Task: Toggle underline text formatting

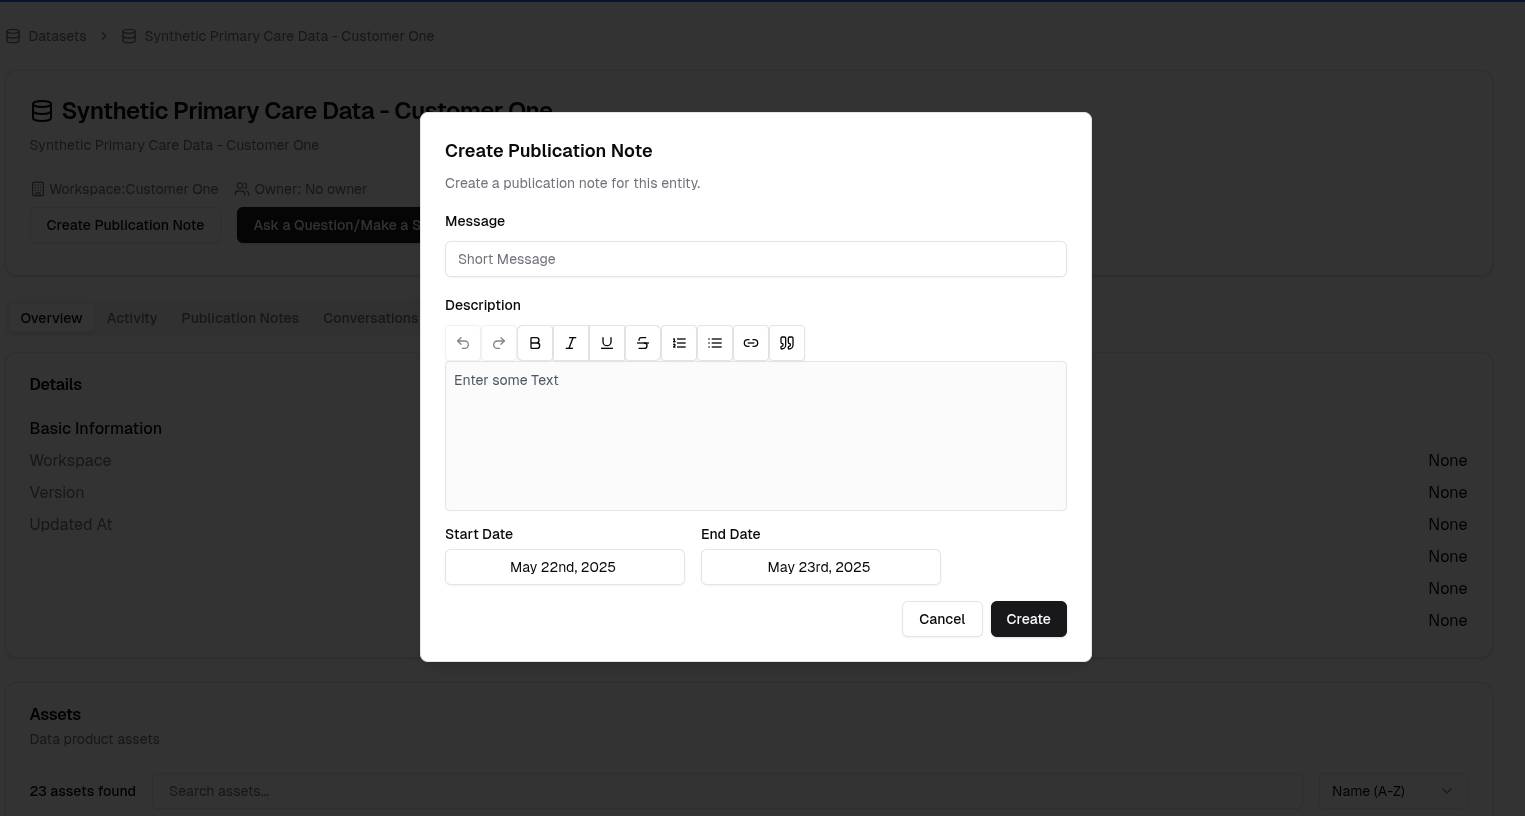Action: [x=607, y=343]
